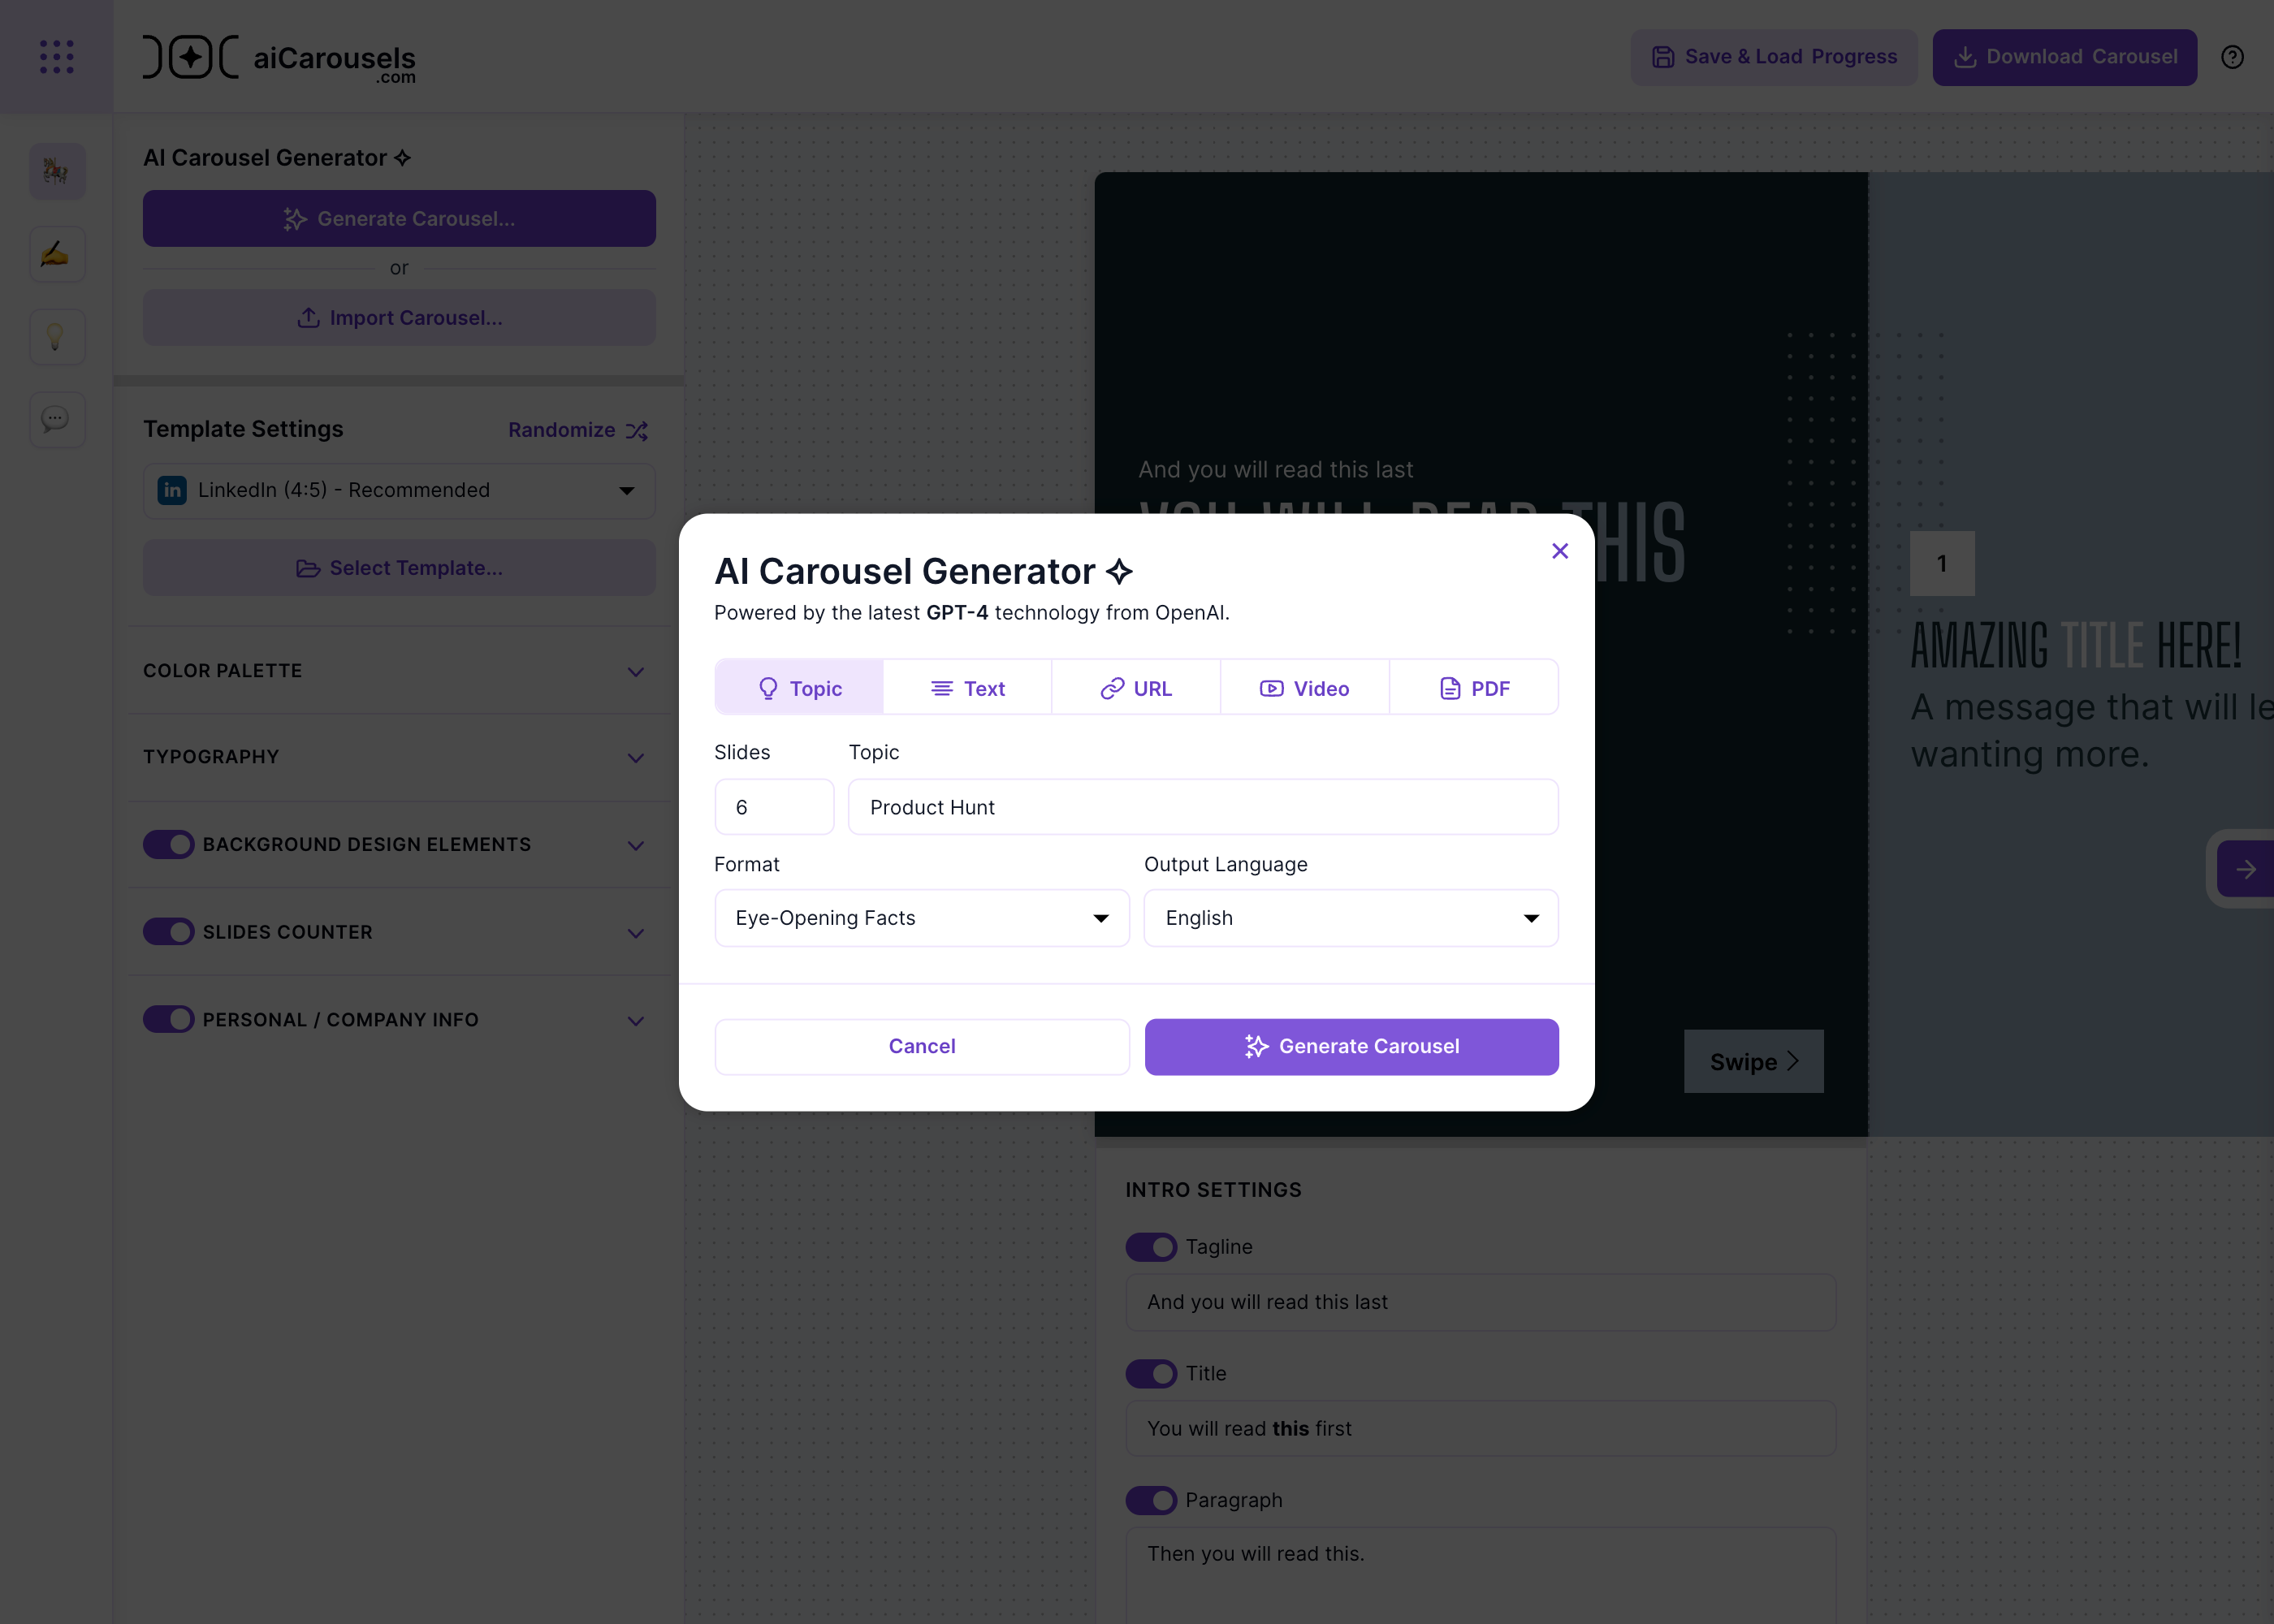Viewport: 2274px width, 1624px height.
Task: Close the AI Carousel Generator dialog
Action: tap(1559, 551)
